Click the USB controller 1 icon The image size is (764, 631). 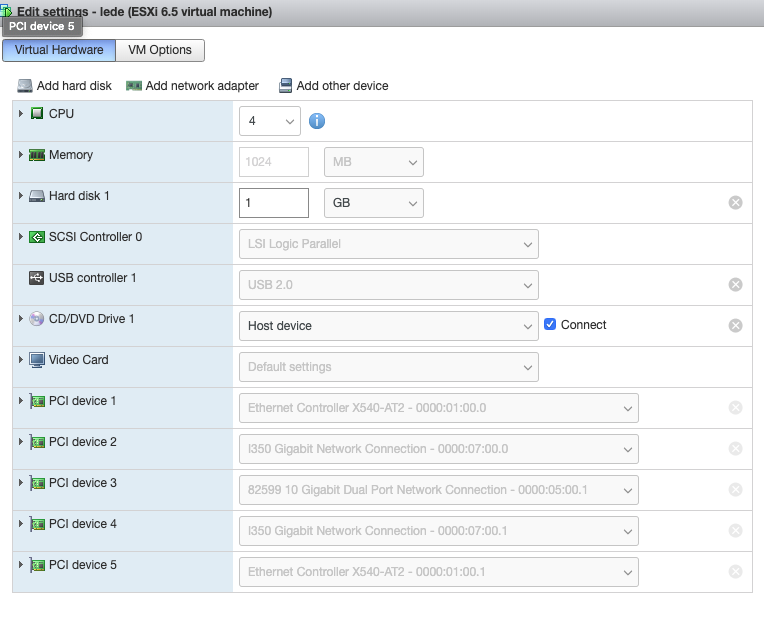point(37,278)
